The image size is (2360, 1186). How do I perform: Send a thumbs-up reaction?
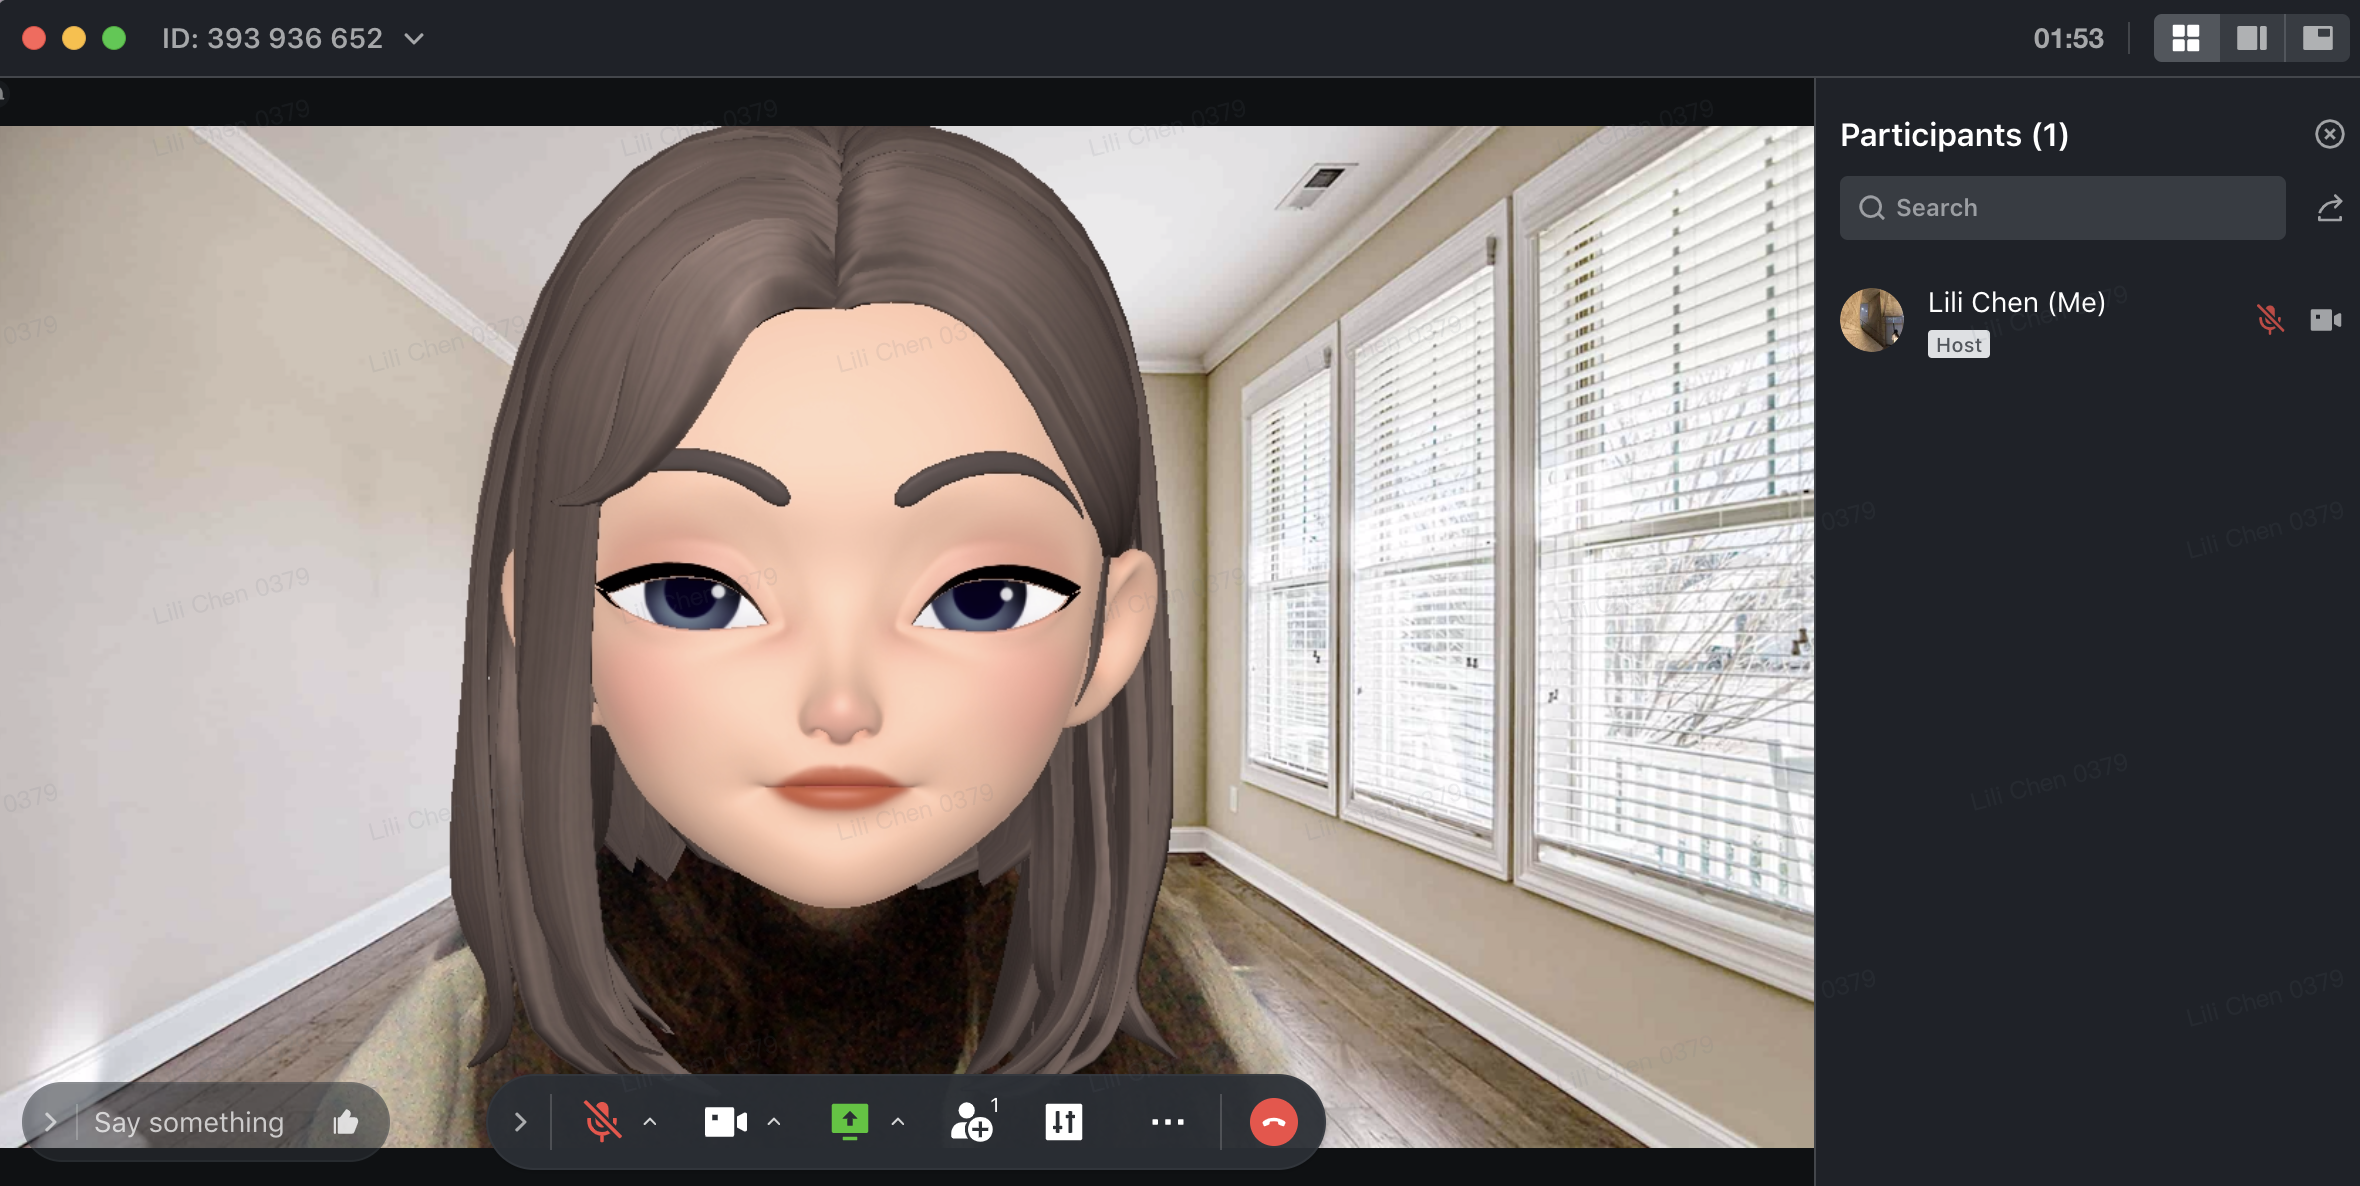coord(346,1122)
